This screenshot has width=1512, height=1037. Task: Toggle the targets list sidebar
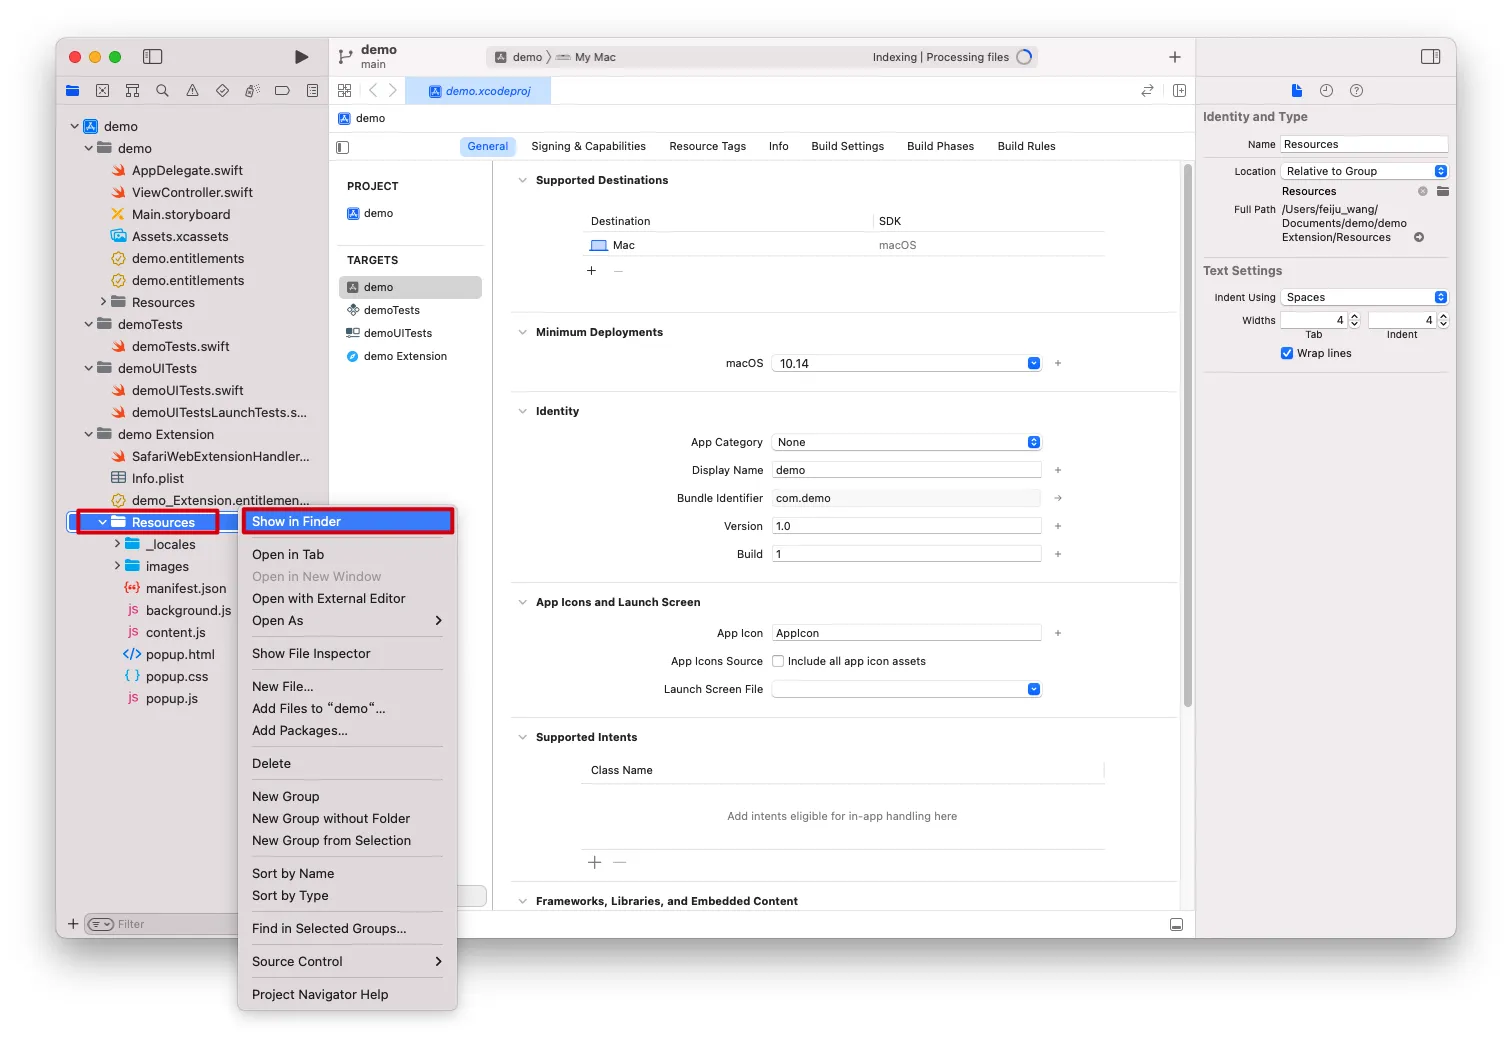point(343,147)
